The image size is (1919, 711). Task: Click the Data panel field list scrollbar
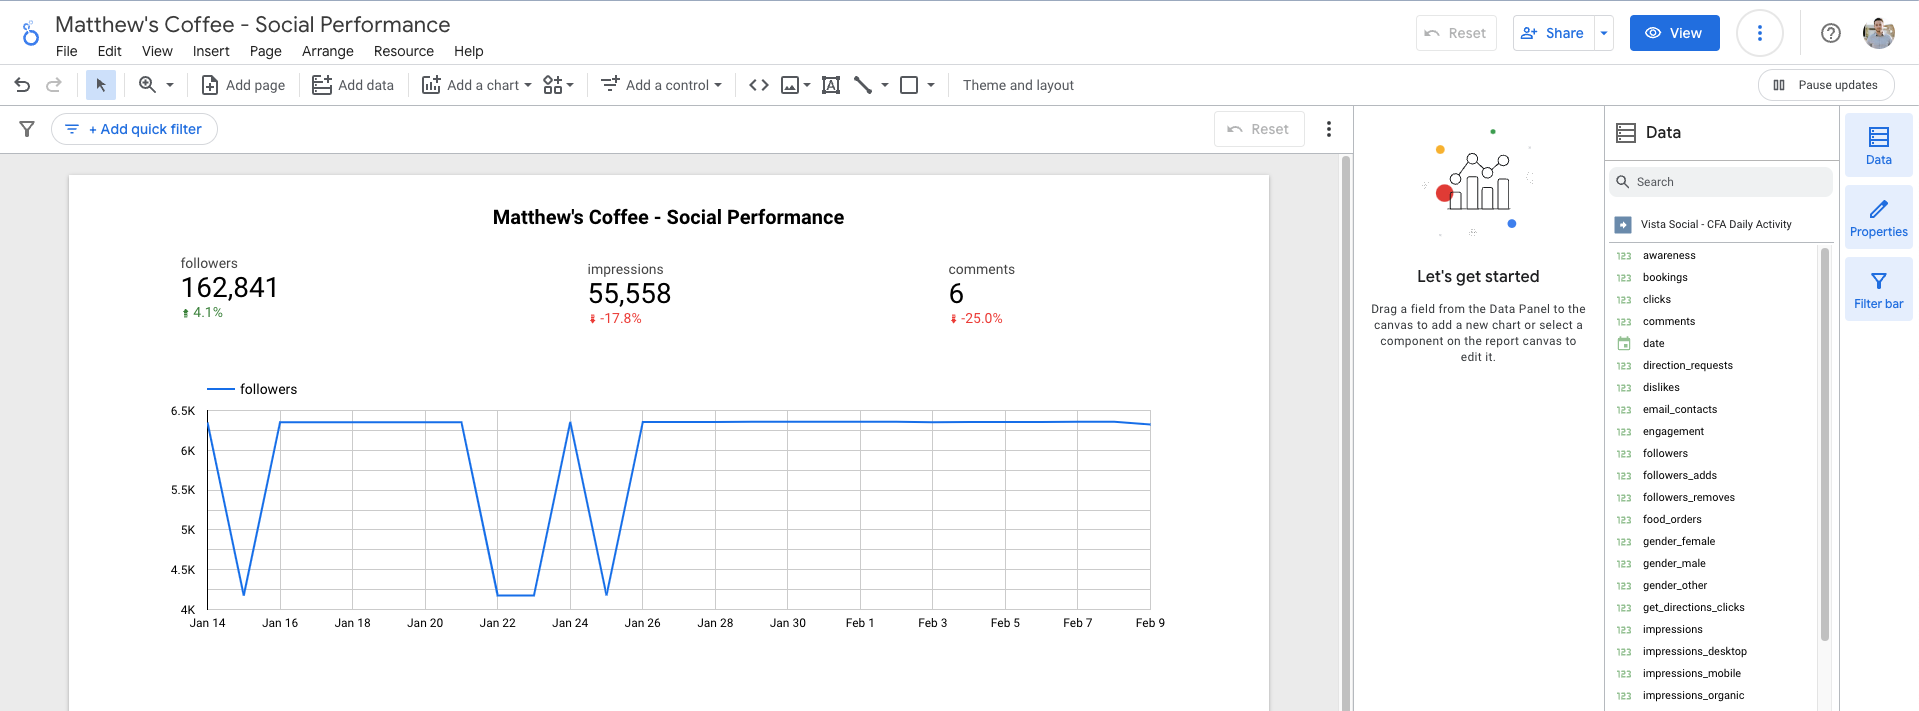[x=1825, y=445]
